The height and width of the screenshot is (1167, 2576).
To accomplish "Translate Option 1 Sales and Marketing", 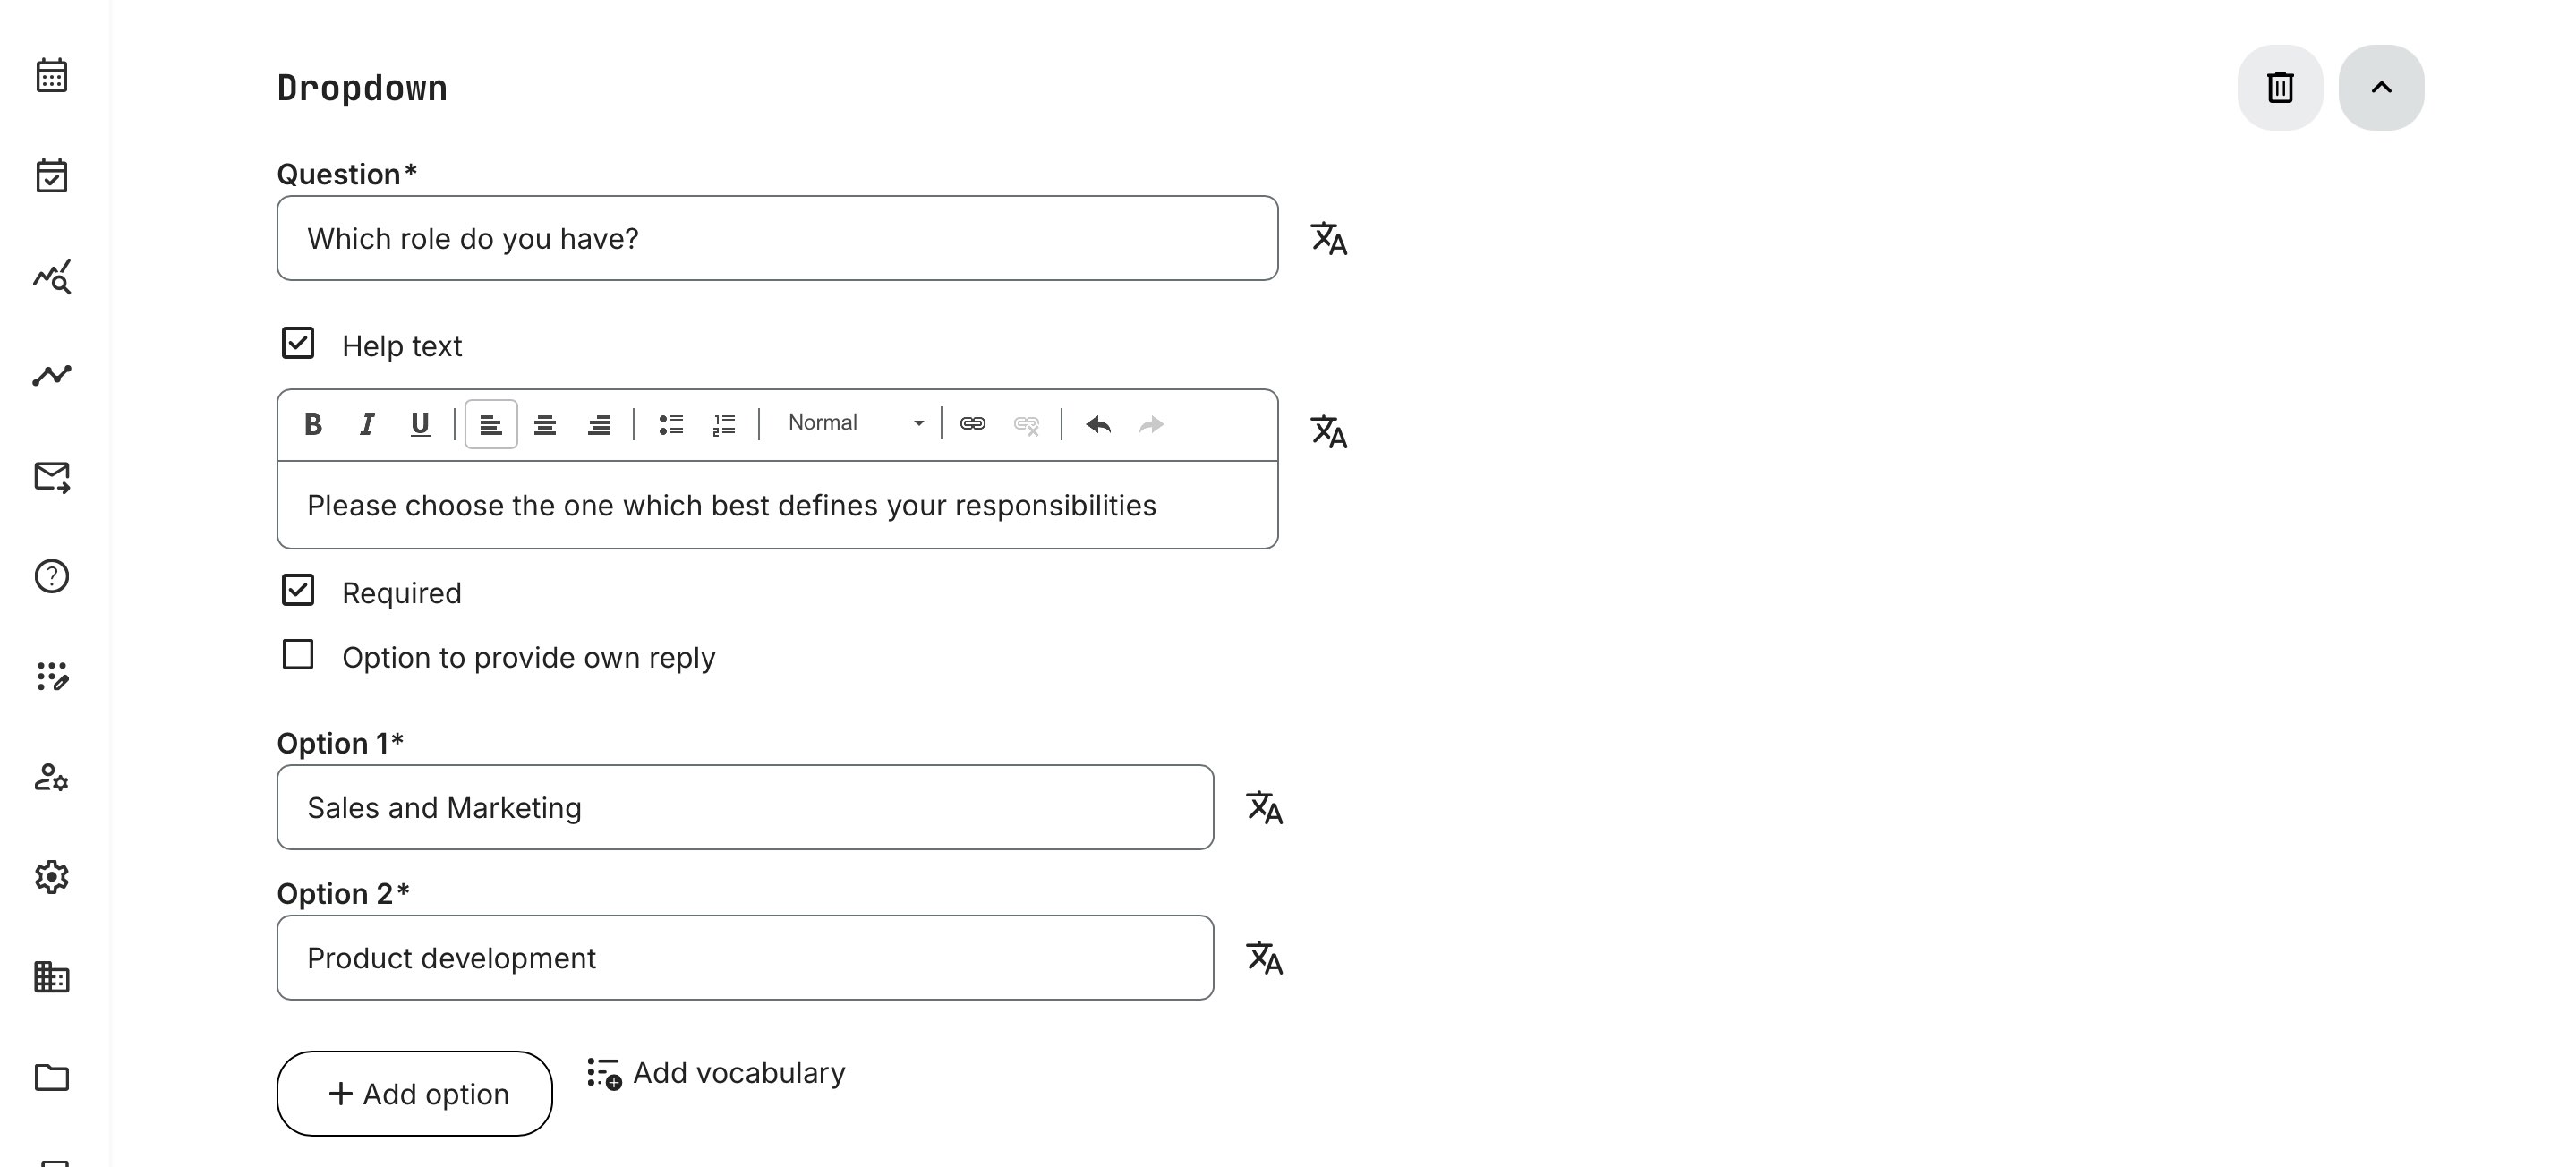I will [x=1264, y=808].
